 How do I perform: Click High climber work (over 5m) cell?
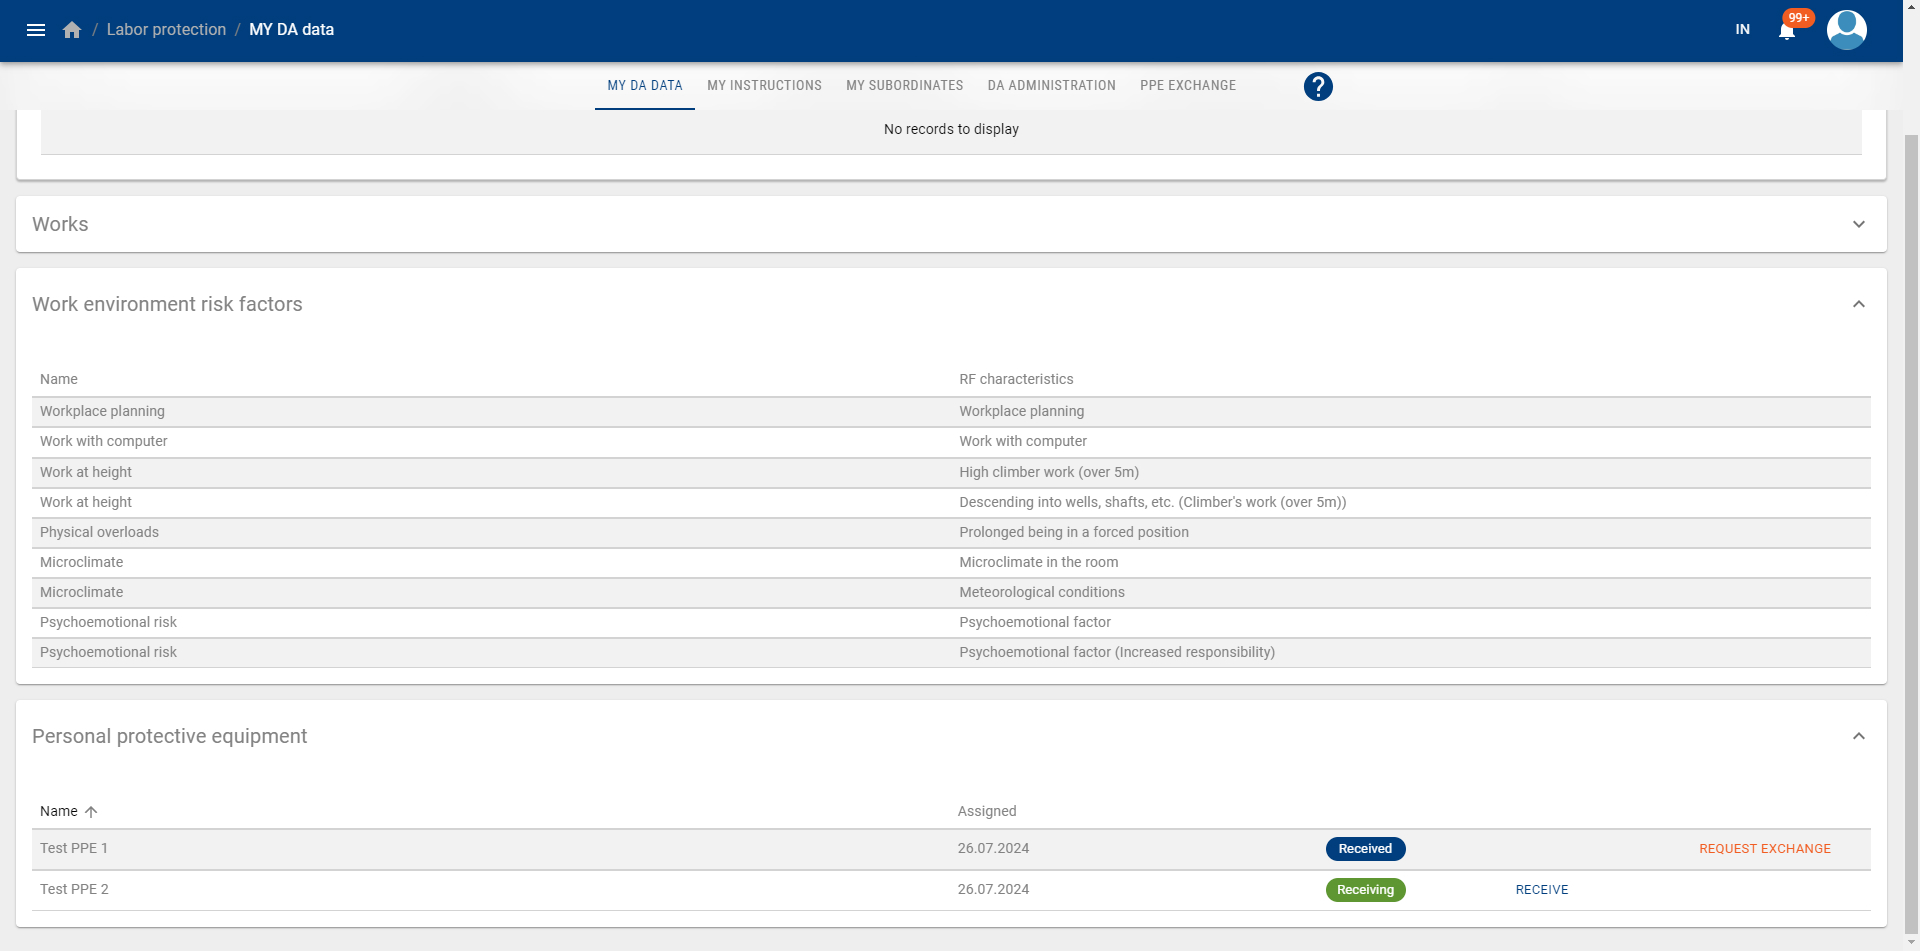tap(1049, 473)
